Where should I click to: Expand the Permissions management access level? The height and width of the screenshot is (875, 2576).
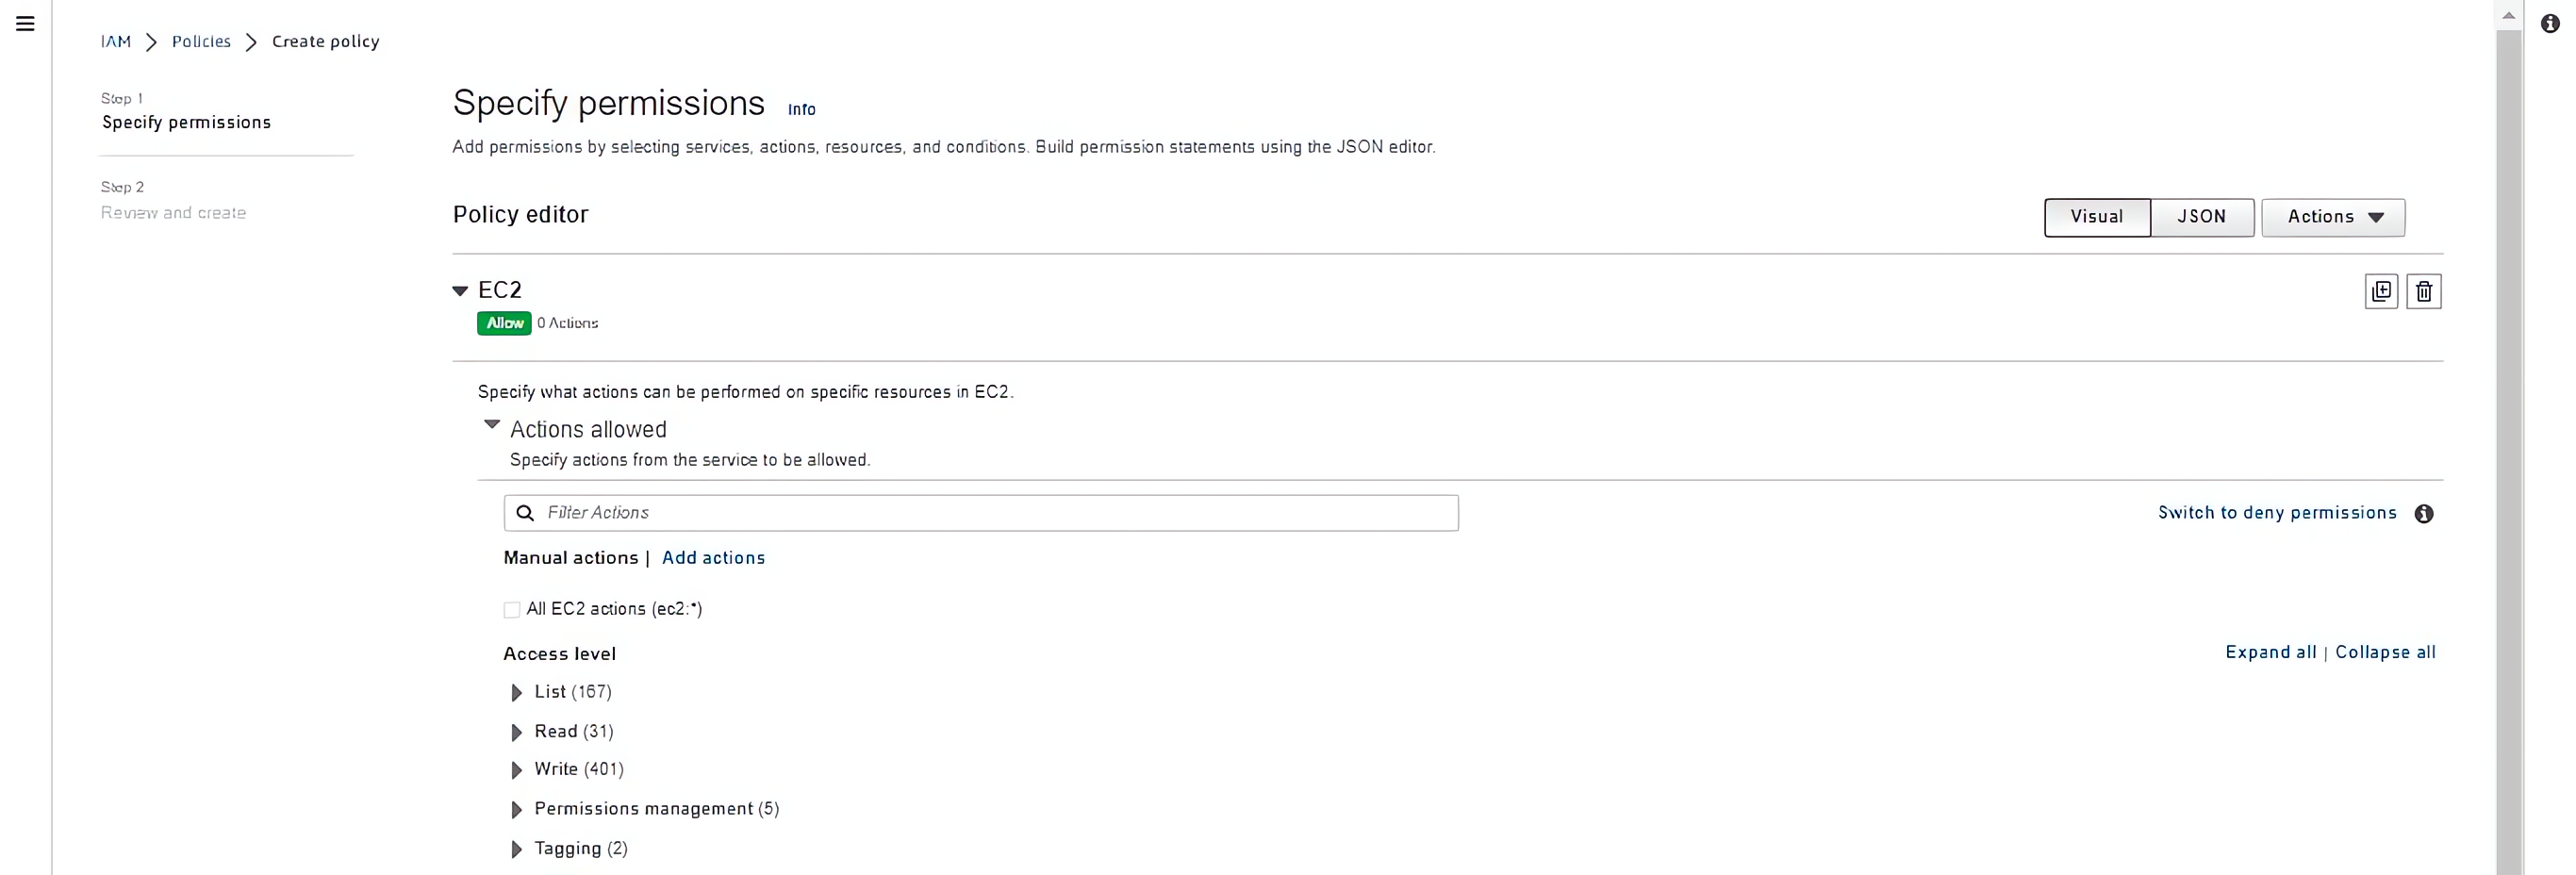[x=516, y=810]
